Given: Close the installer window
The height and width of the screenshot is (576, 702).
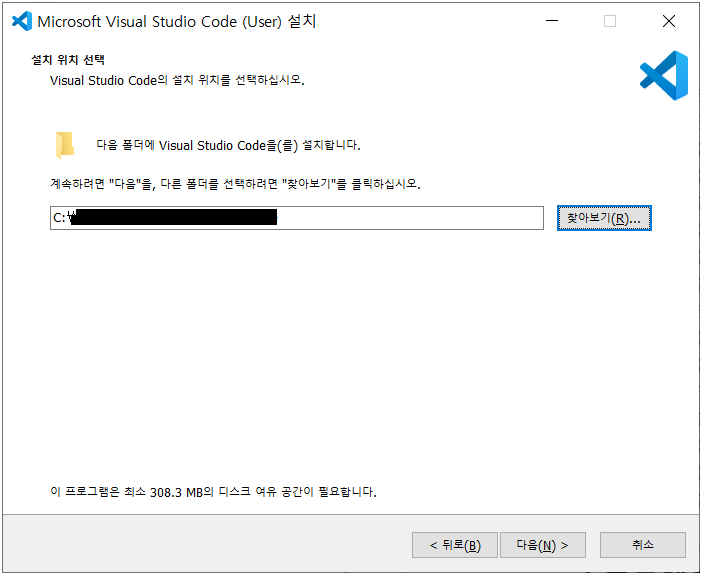Looking at the screenshot, I should tap(669, 21).
